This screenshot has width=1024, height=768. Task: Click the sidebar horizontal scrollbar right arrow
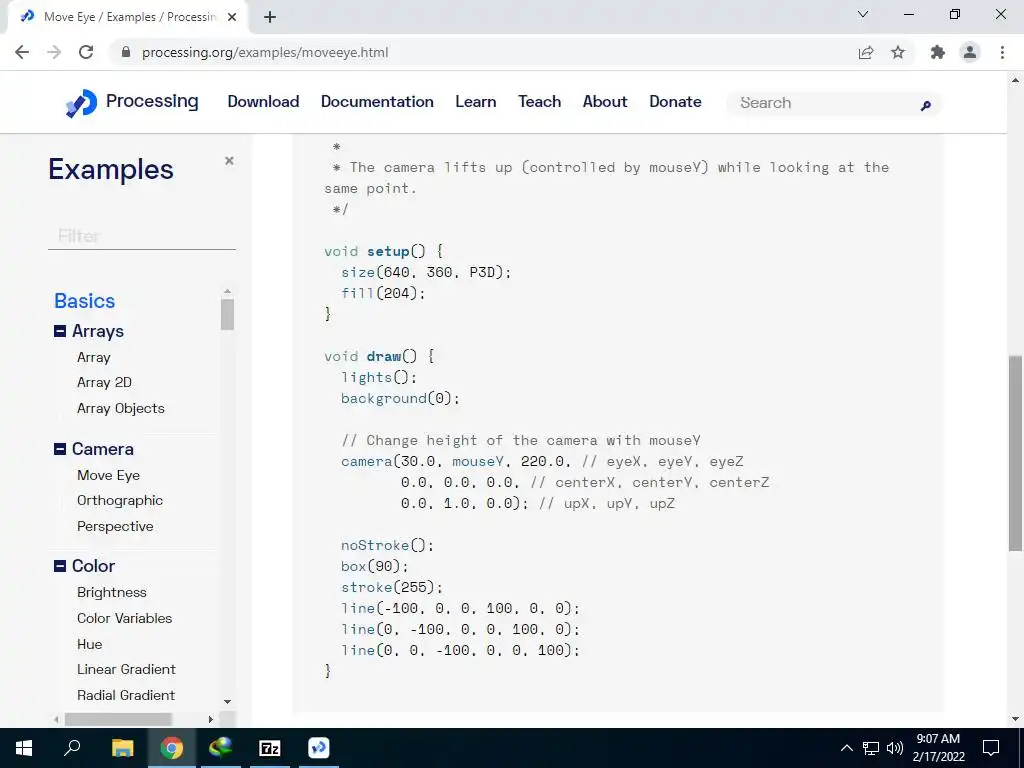210,719
